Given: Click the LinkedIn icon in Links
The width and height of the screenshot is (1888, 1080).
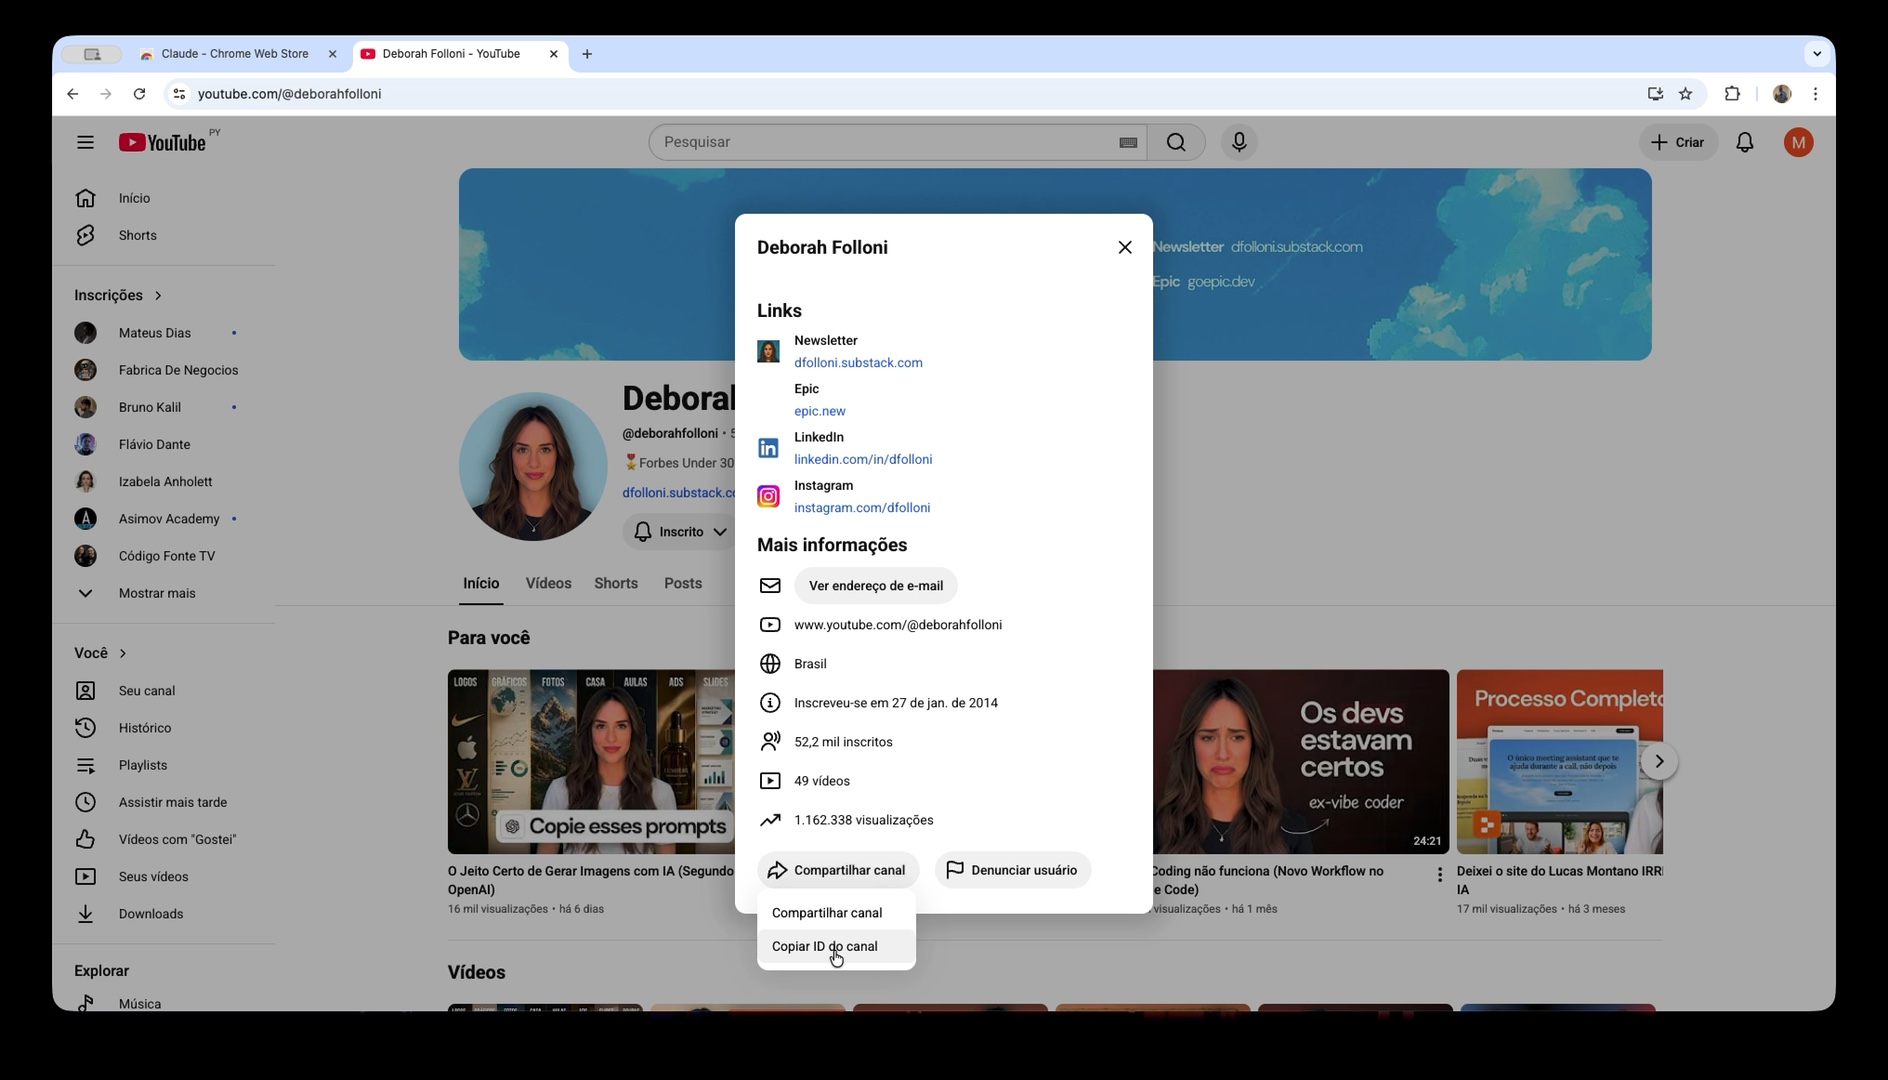Looking at the screenshot, I should pos(768,448).
